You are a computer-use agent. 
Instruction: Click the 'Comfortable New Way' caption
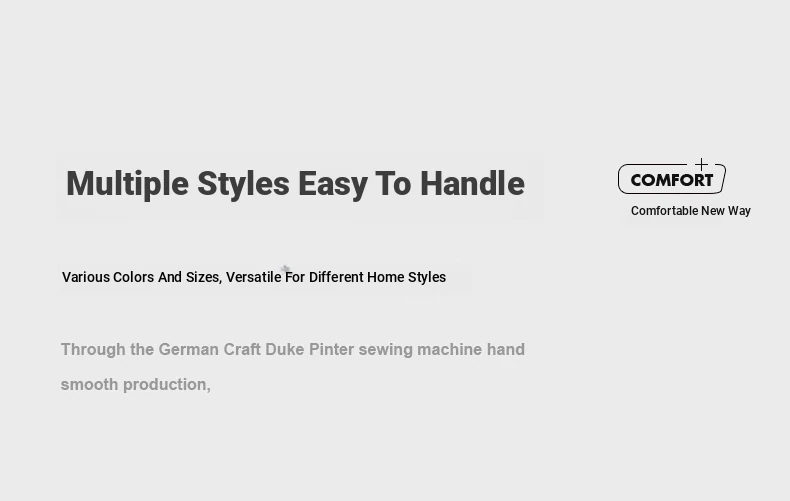coord(691,211)
